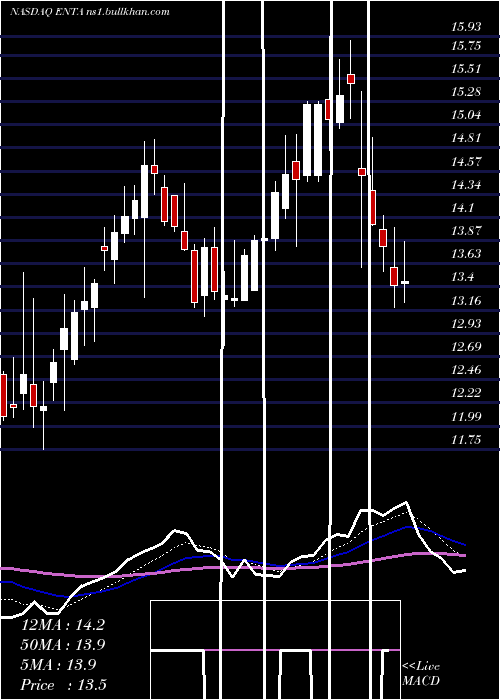
Task: Click the 14.1 price axis label
Action: [463, 208]
